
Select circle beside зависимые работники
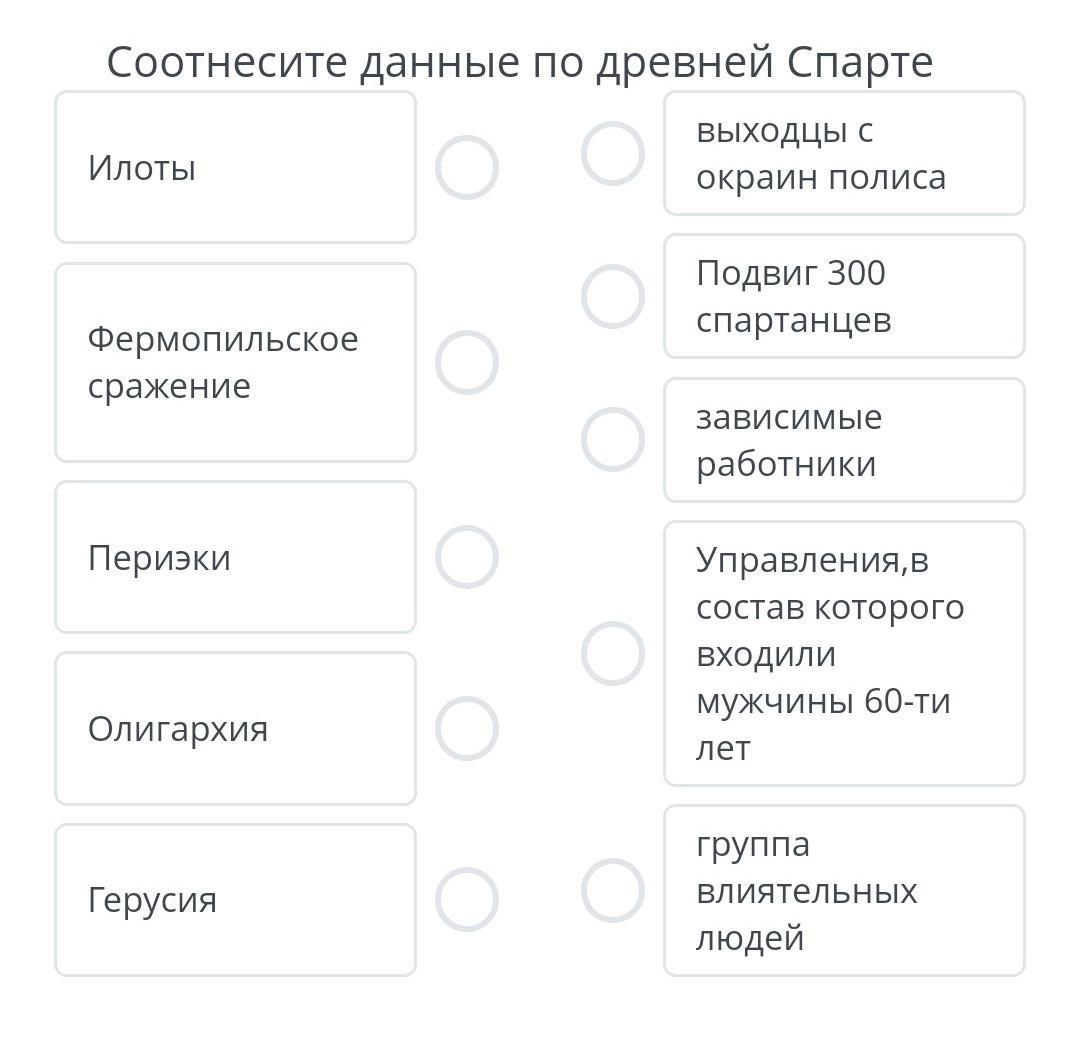coord(612,440)
